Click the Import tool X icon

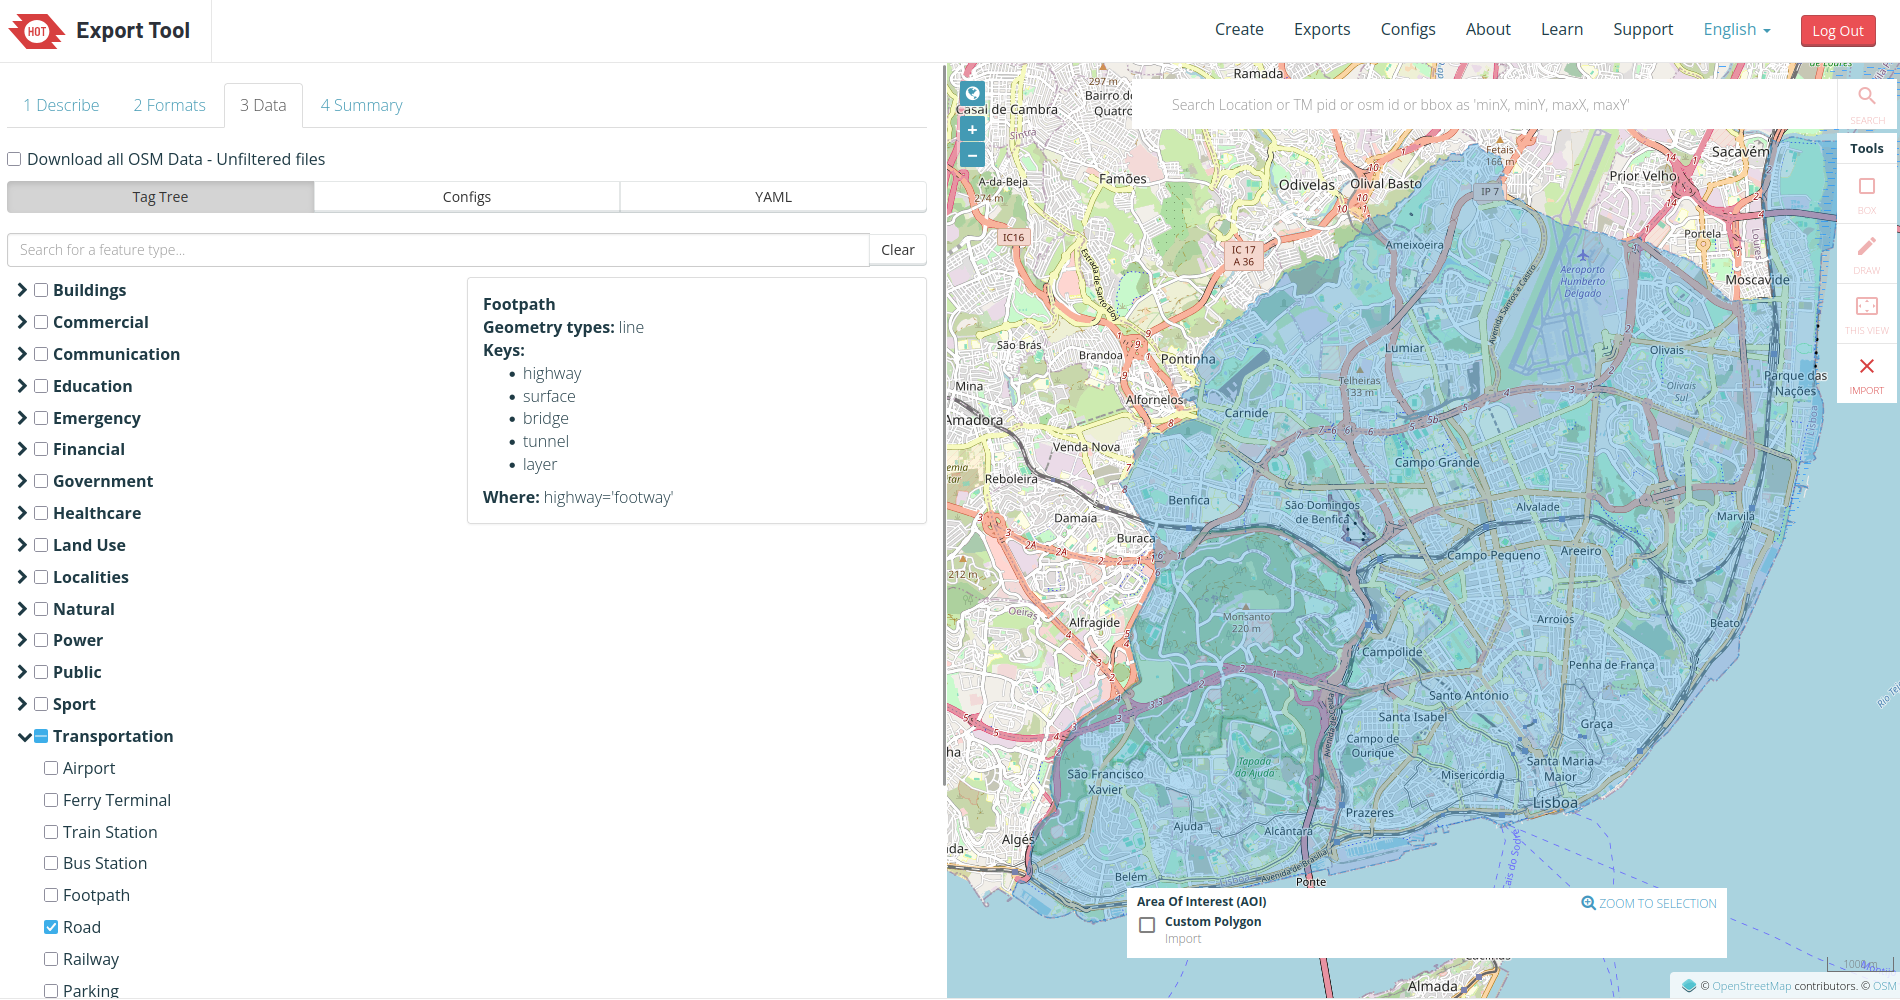[1866, 367]
